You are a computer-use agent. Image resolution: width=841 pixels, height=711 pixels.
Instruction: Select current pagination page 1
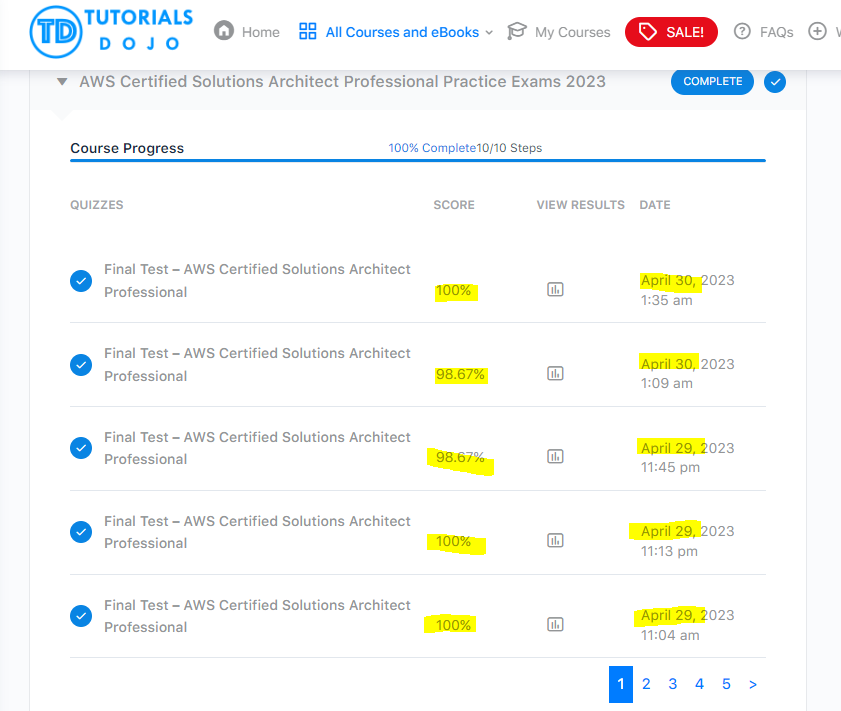[621, 684]
